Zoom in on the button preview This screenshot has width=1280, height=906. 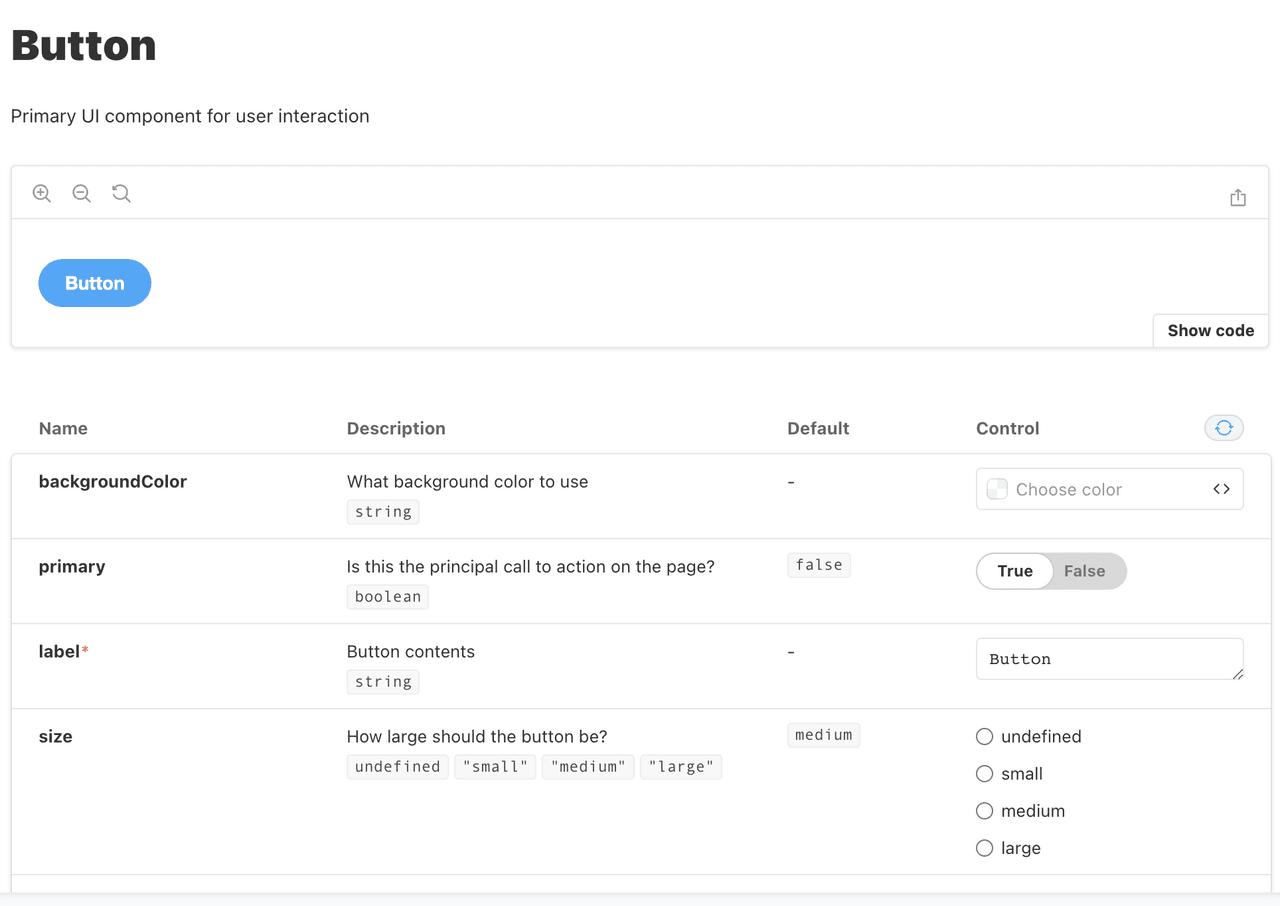pos(42,194)
